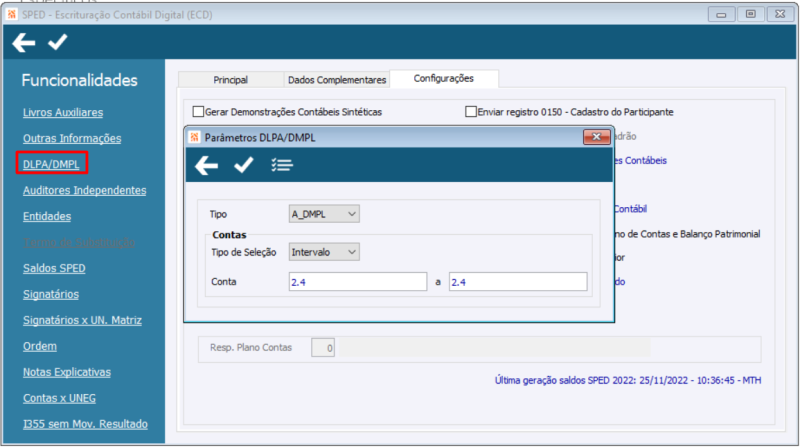Open Signatários x UN. Matriz link

click(82, 320)
